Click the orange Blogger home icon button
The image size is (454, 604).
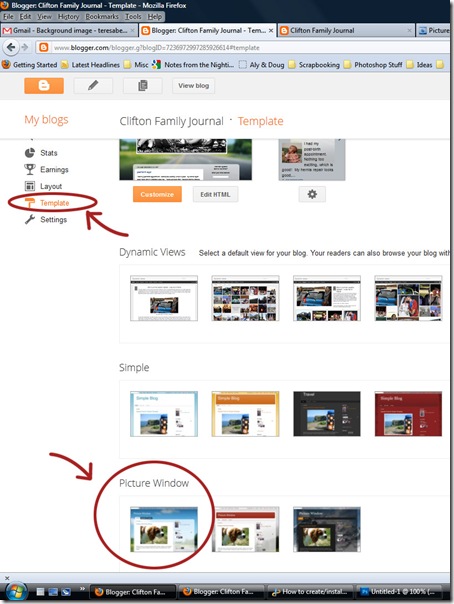coord(44,86)
